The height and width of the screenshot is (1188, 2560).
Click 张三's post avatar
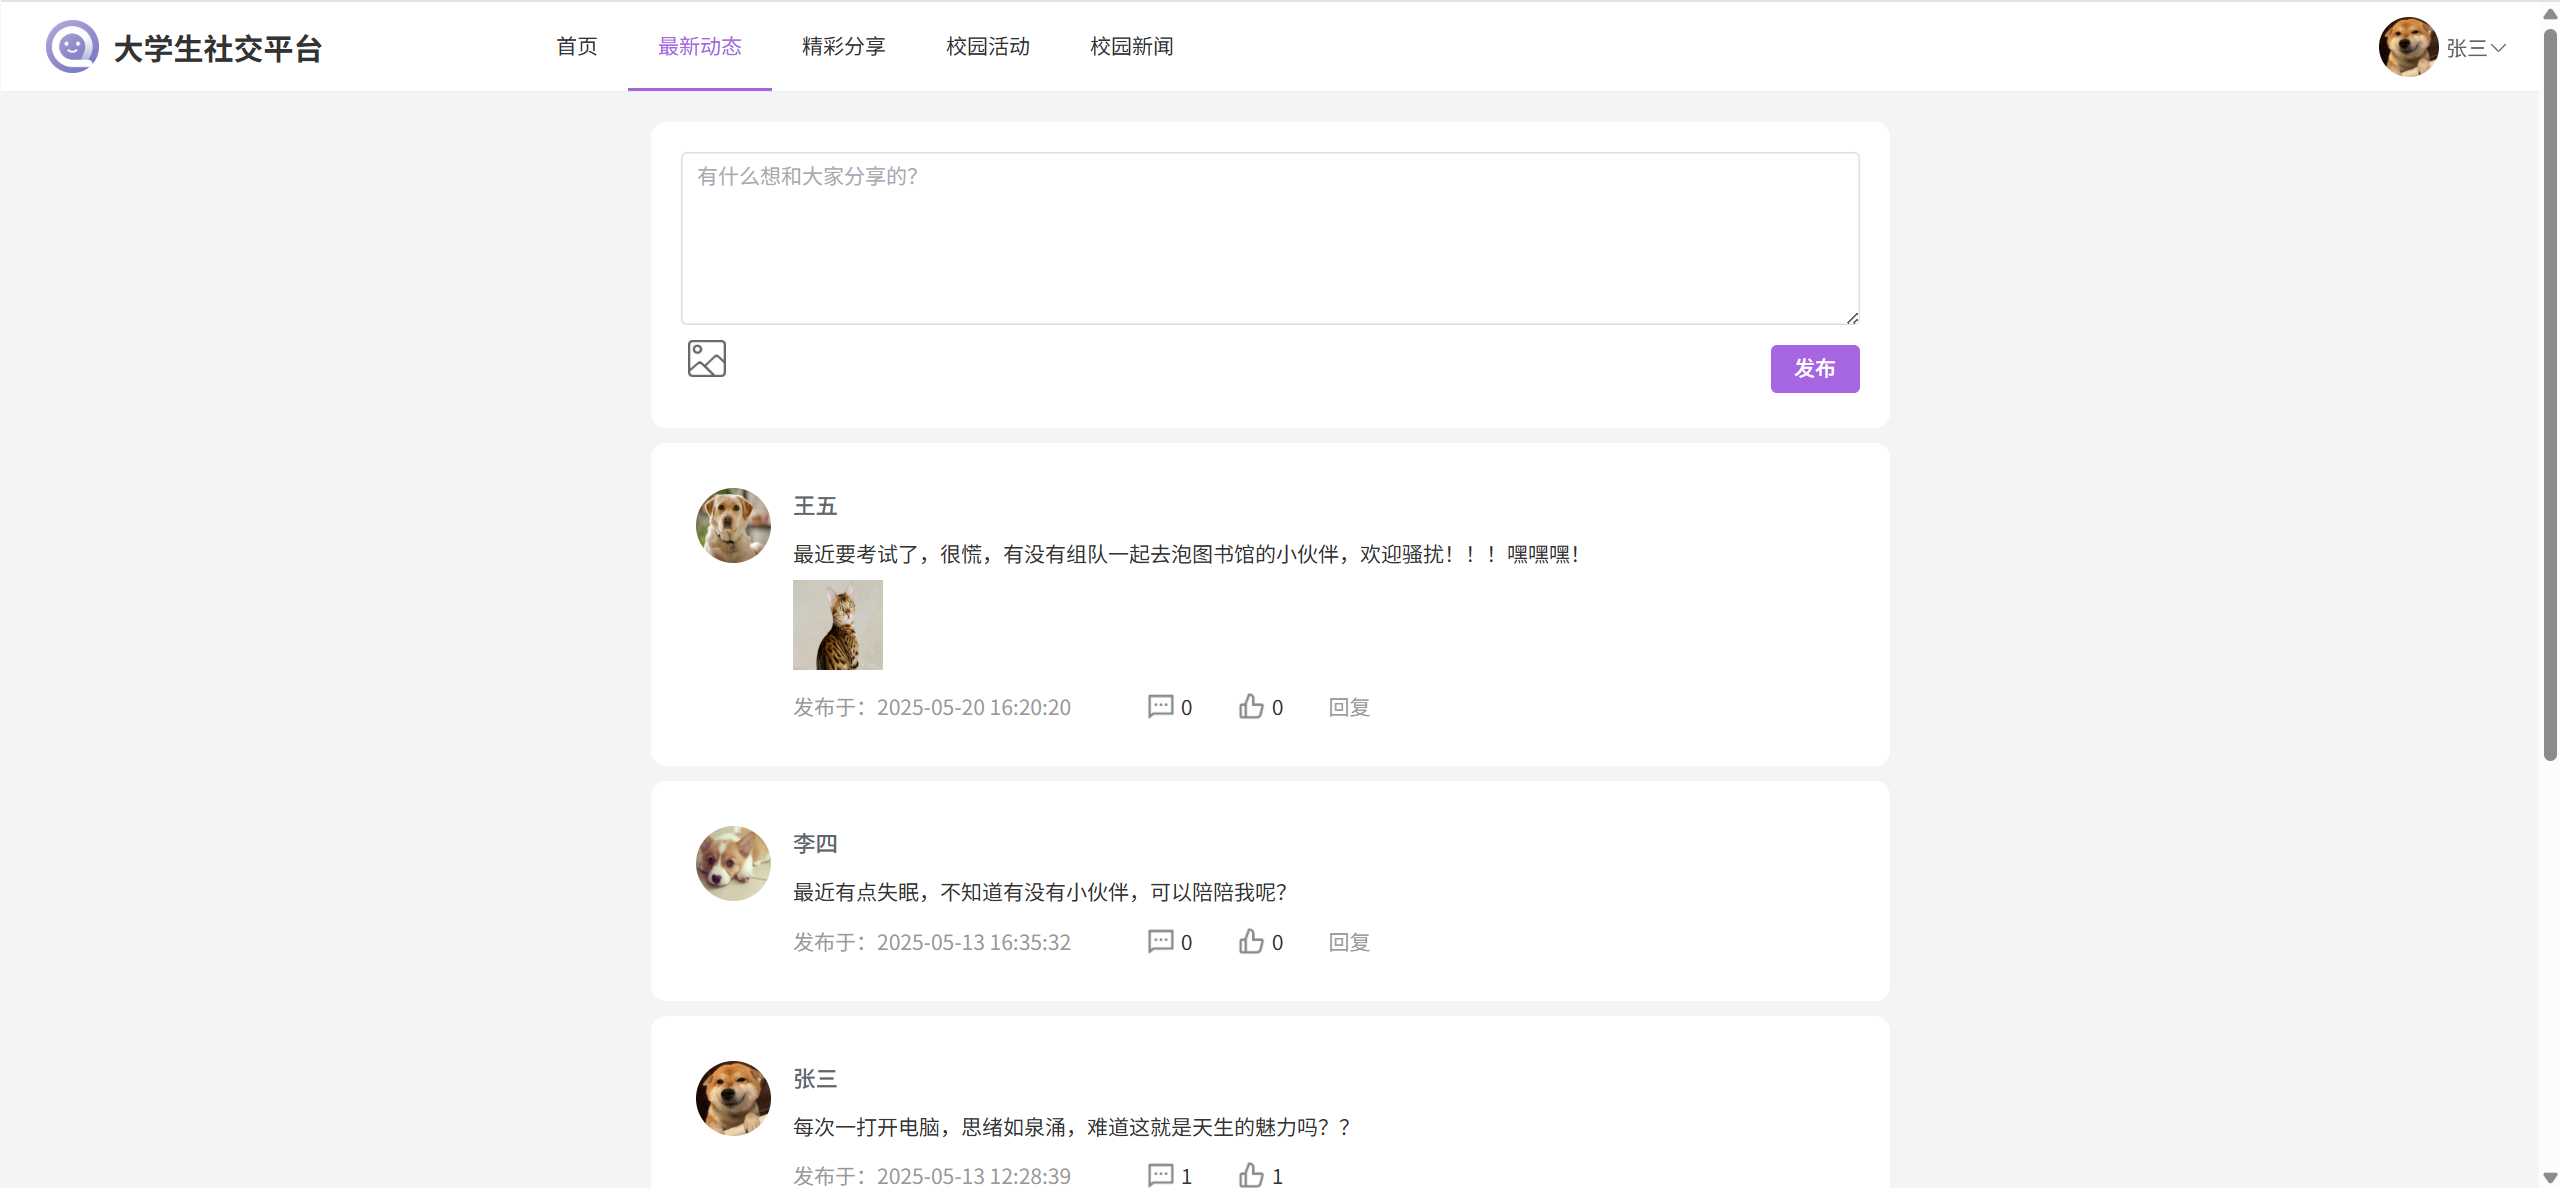point(733,1099)
